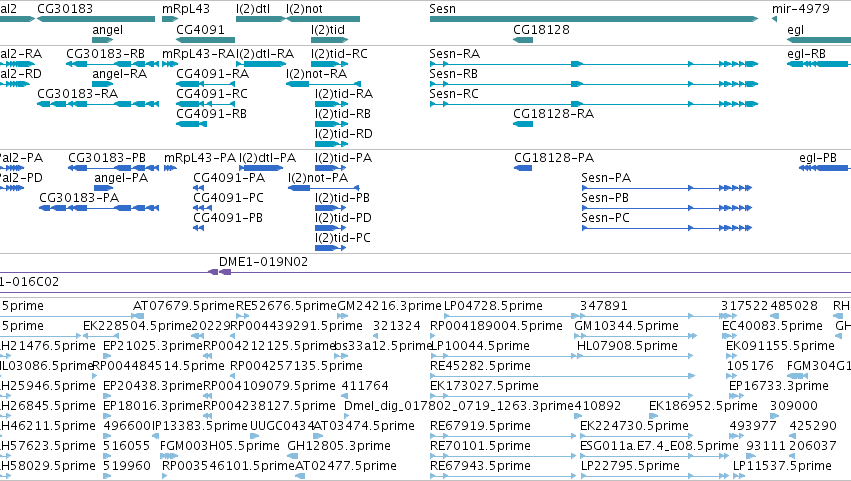Click the EC40083.5prime EST label
Screen dimensions: 851x481
click(772, 326)
